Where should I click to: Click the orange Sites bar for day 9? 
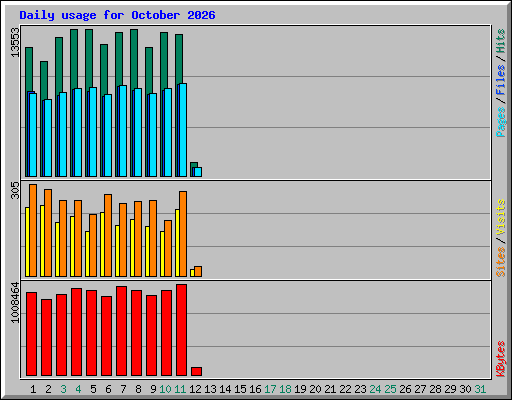(153, 238)
